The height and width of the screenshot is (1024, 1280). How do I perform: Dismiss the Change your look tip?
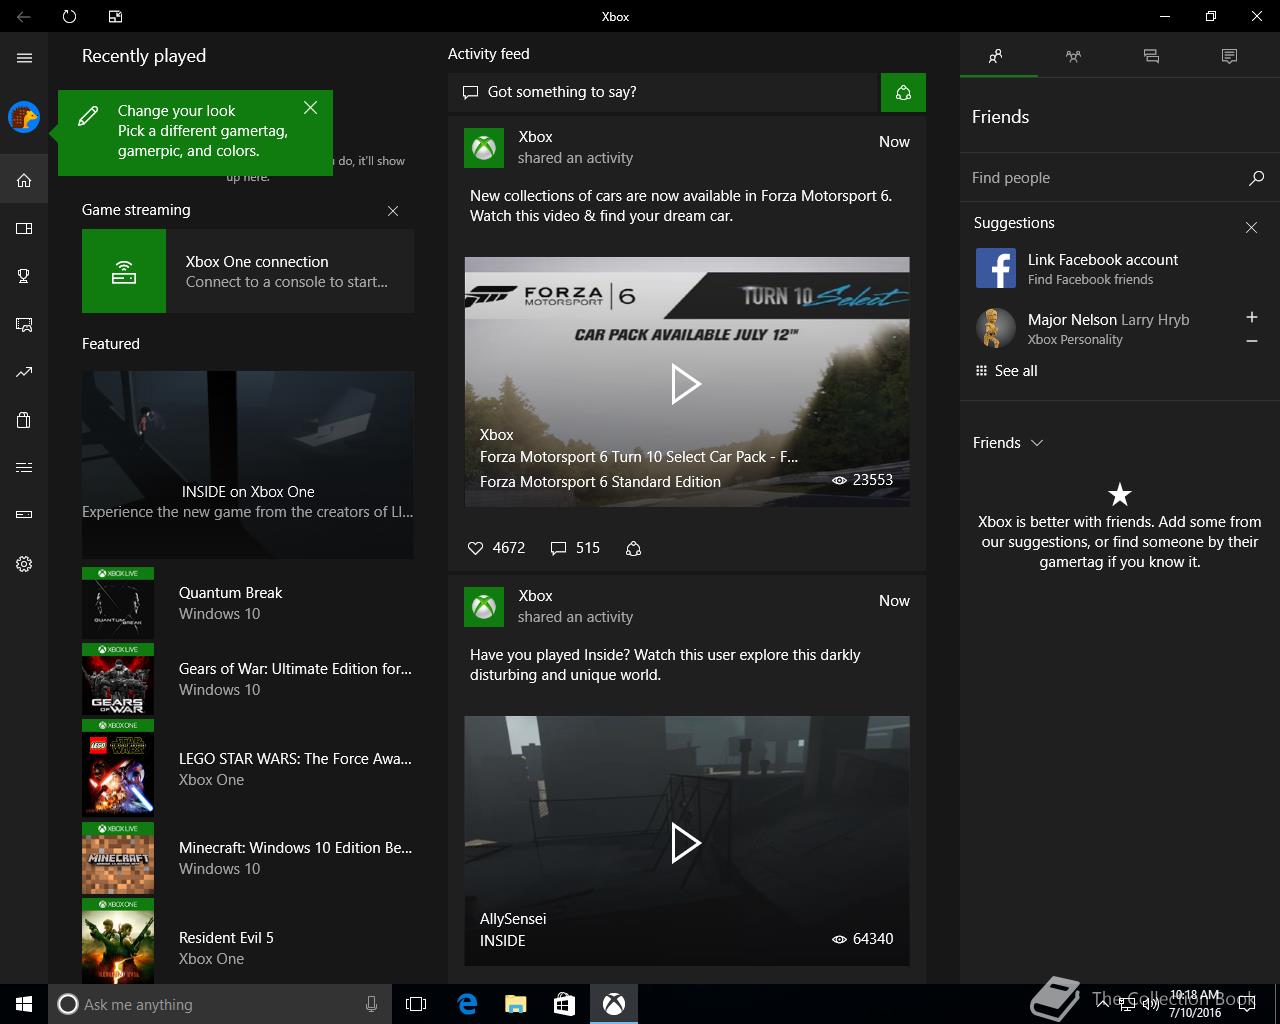pyautogui.click(x=311, y=107)
